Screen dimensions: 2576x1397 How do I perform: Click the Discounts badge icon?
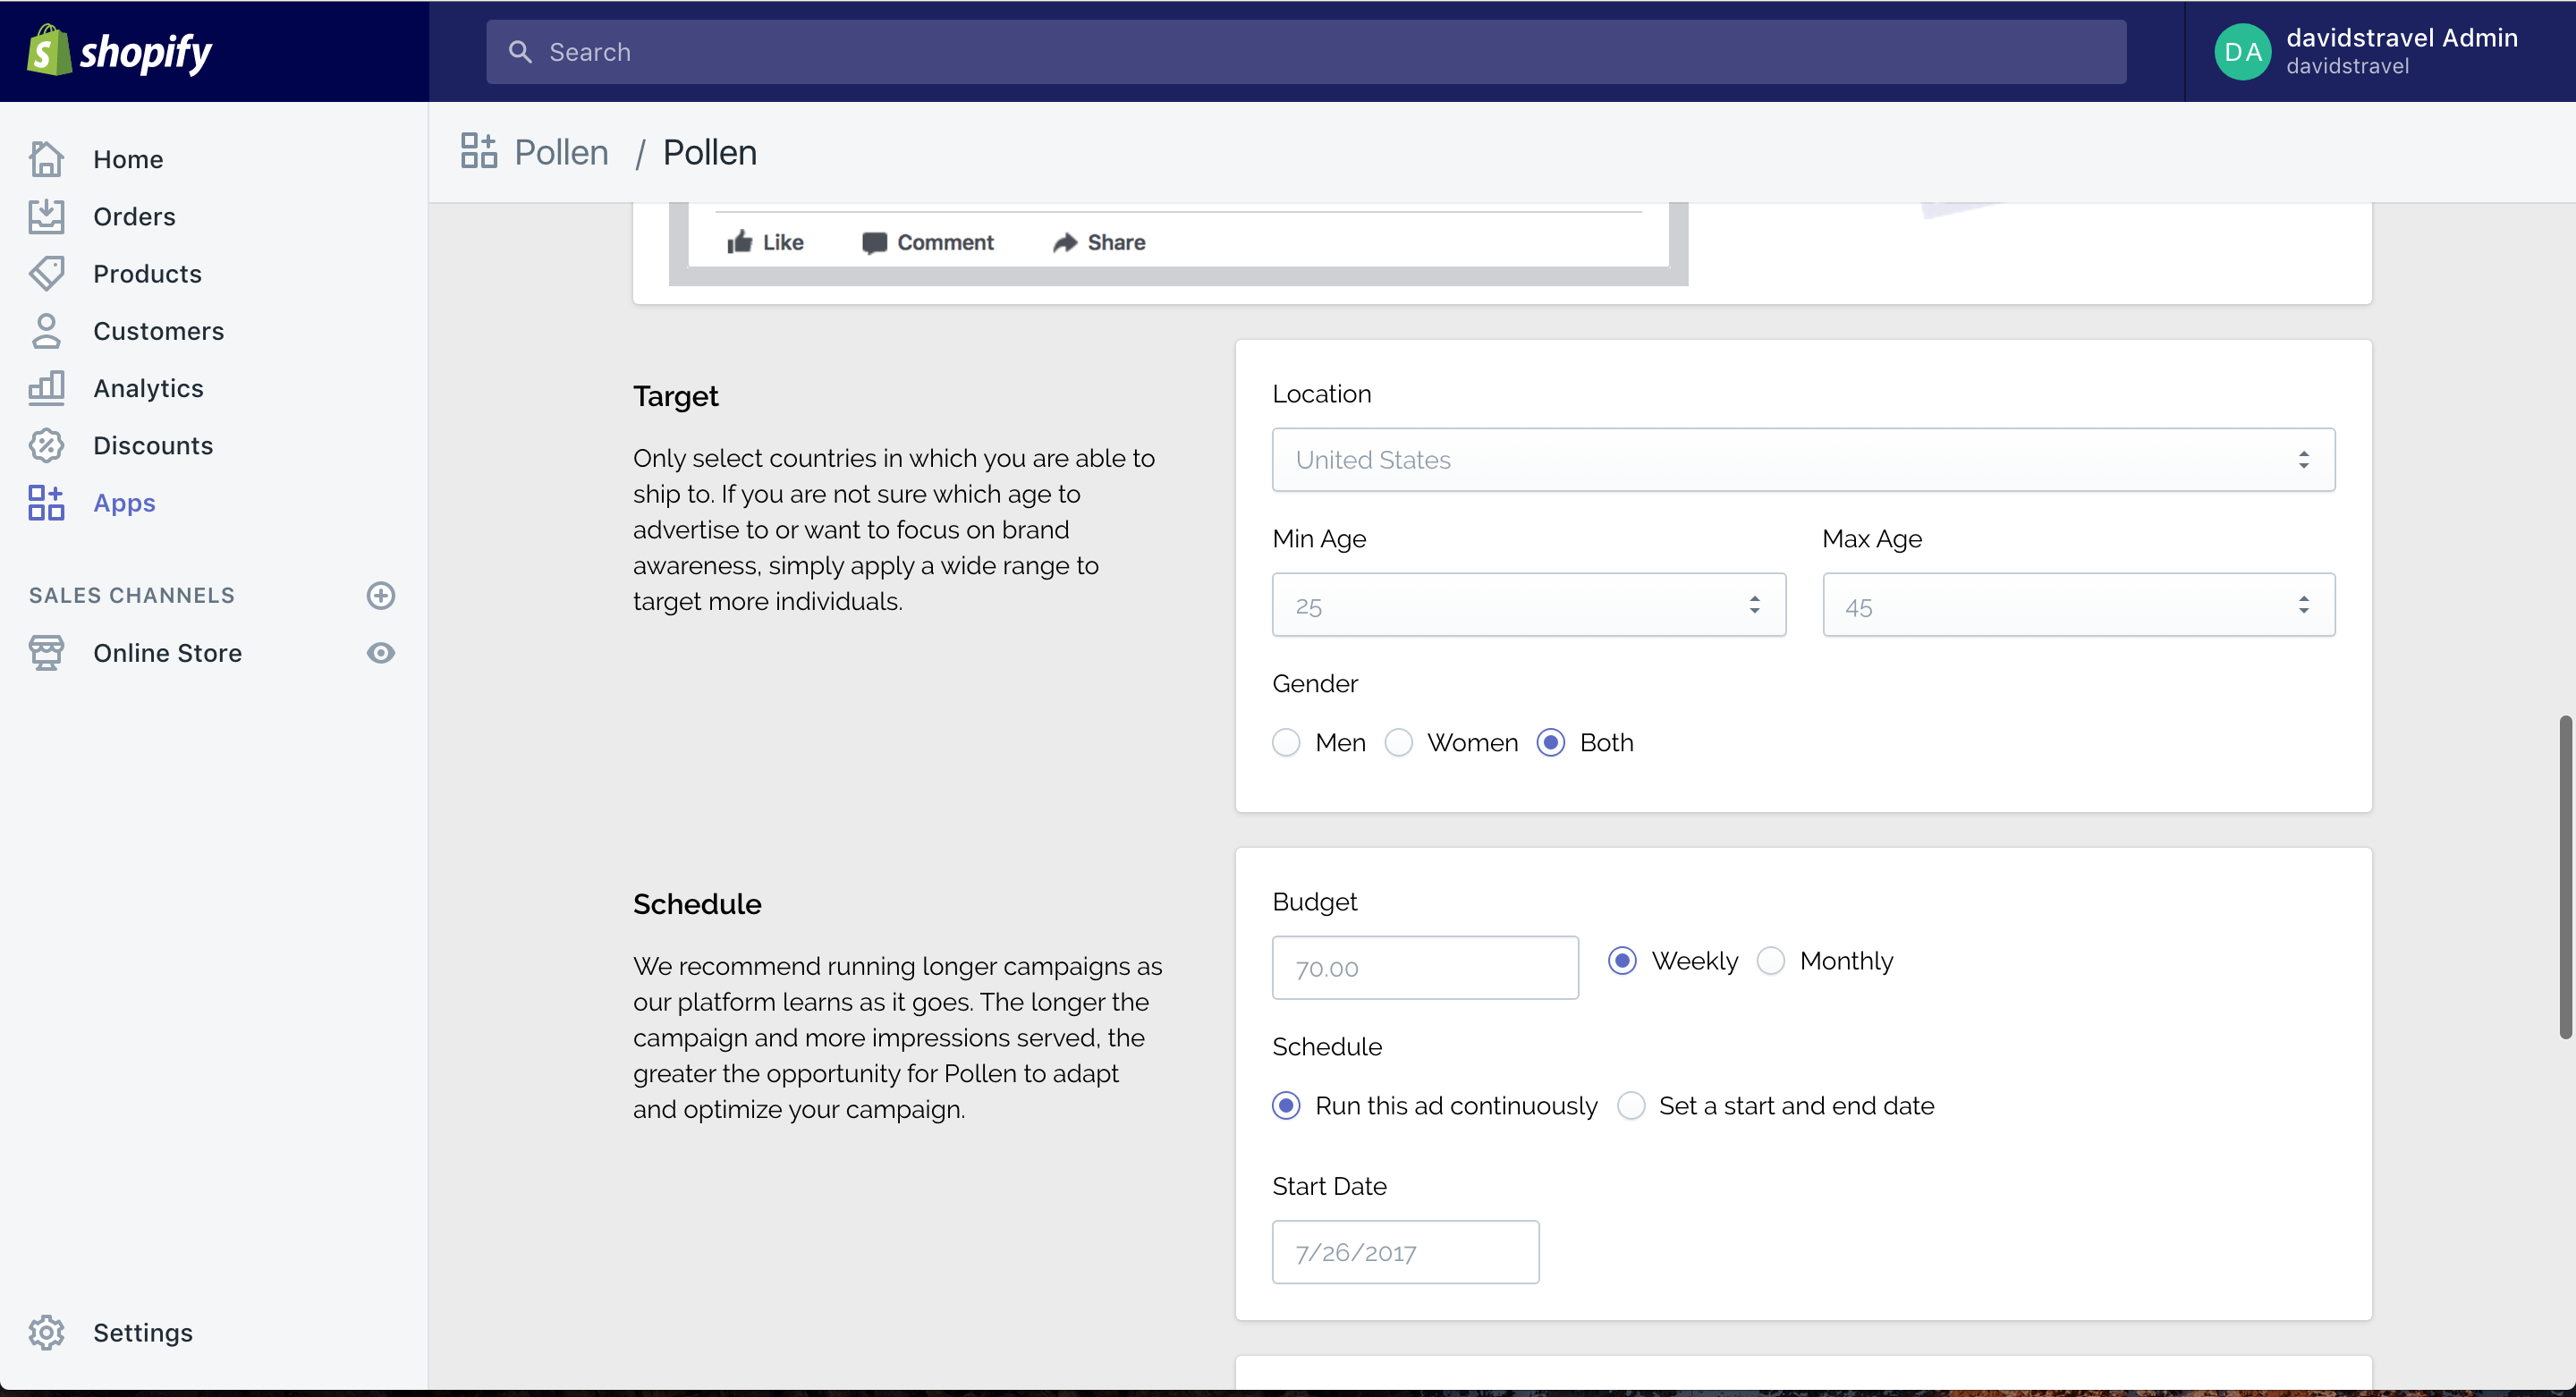pyautogui.click(x=46, y=445)
